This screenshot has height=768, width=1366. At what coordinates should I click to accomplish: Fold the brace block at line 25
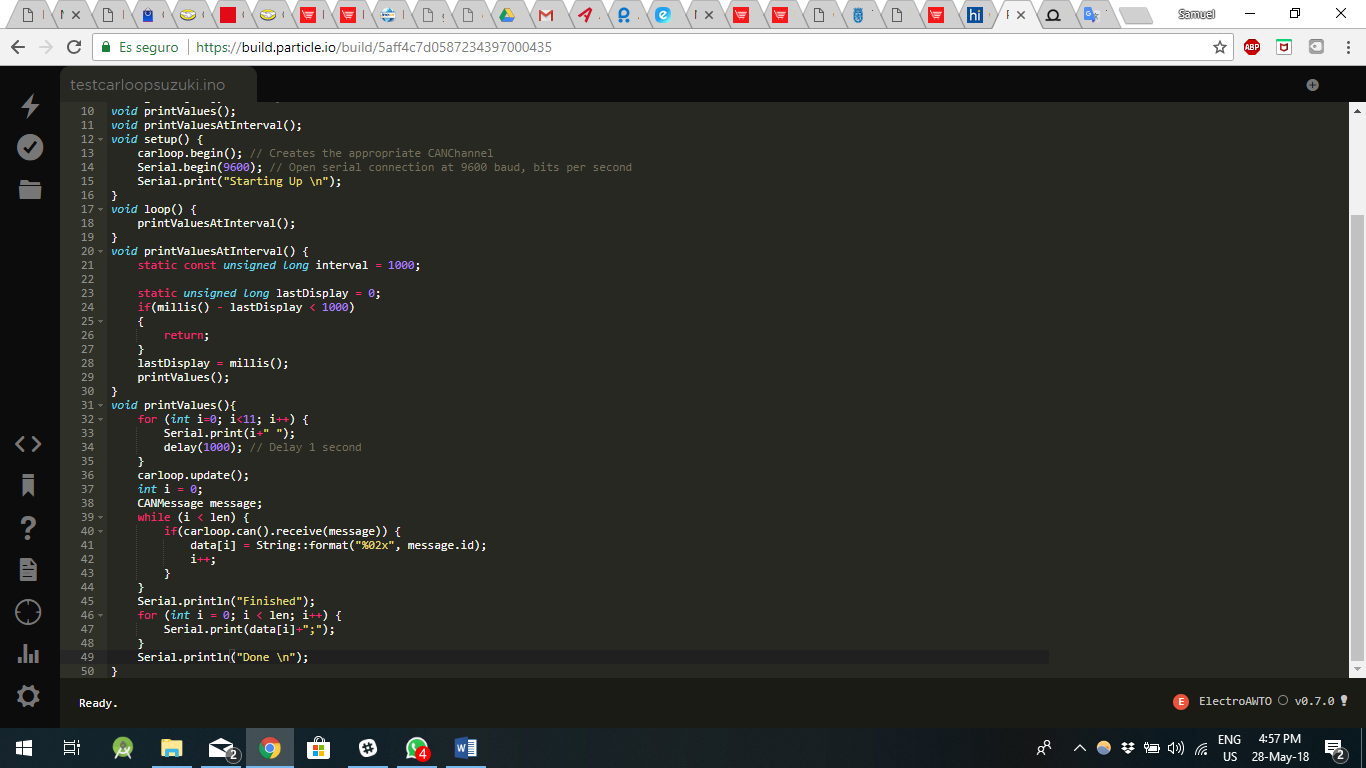point(101,322)
